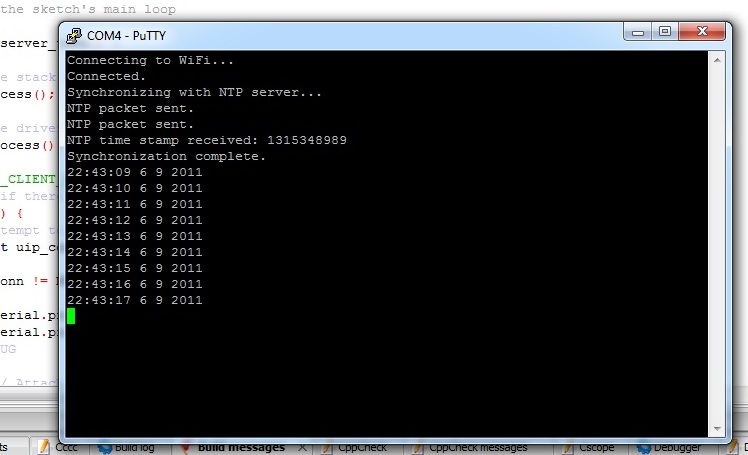748x455 pixels.
Task: Maximize the COM4 PuTTY window
Action: [x=665, y=32]
